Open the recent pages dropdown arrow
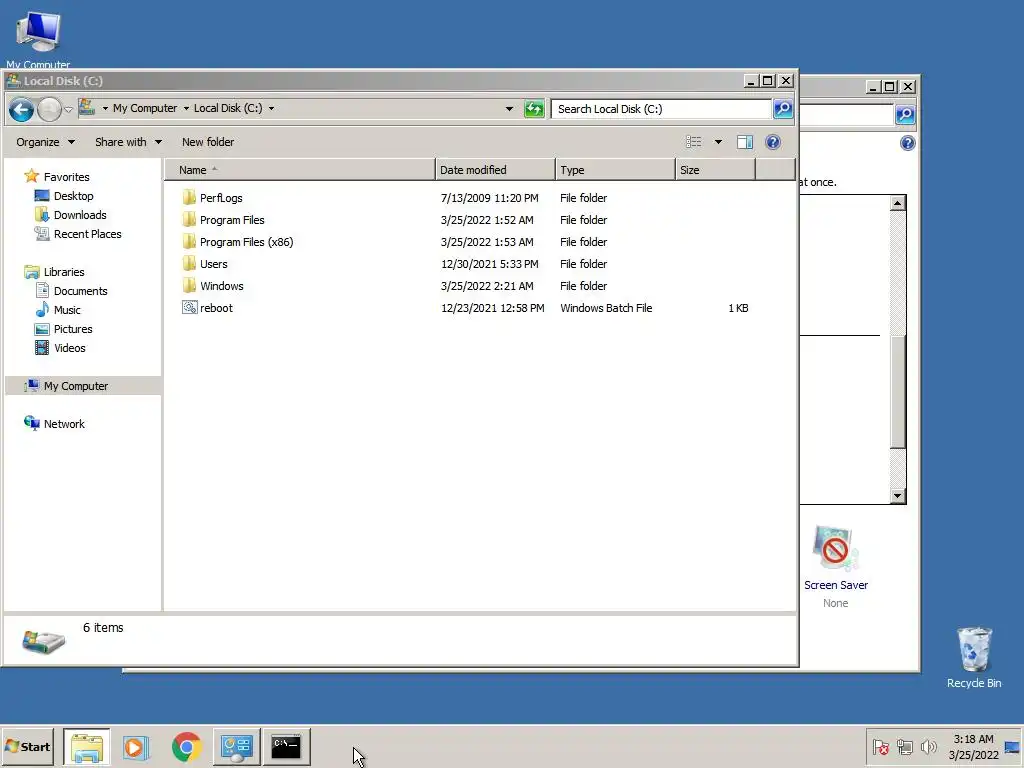 [69, 110]
